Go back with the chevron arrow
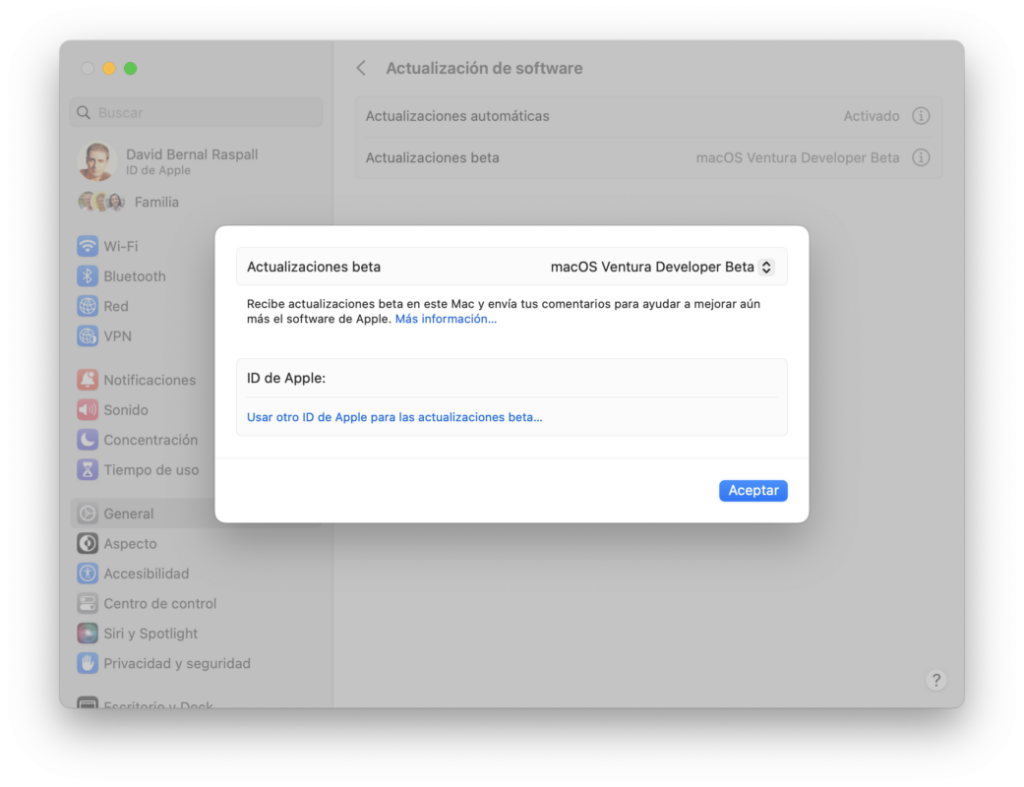This screenshot has width=1024, height=787. click(x=361, y=68)
